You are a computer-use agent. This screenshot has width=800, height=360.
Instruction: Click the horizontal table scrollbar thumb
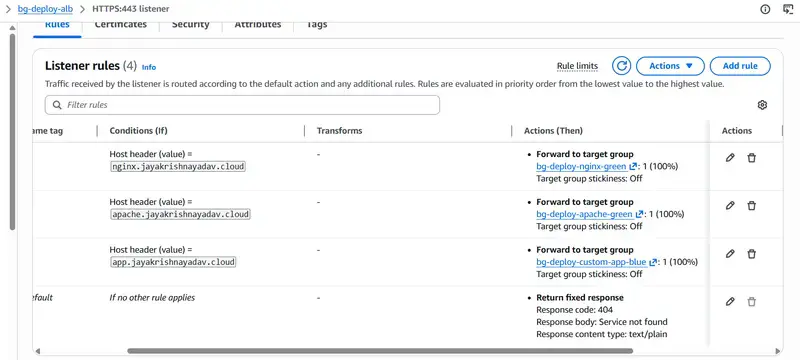[x=380, y=351]
